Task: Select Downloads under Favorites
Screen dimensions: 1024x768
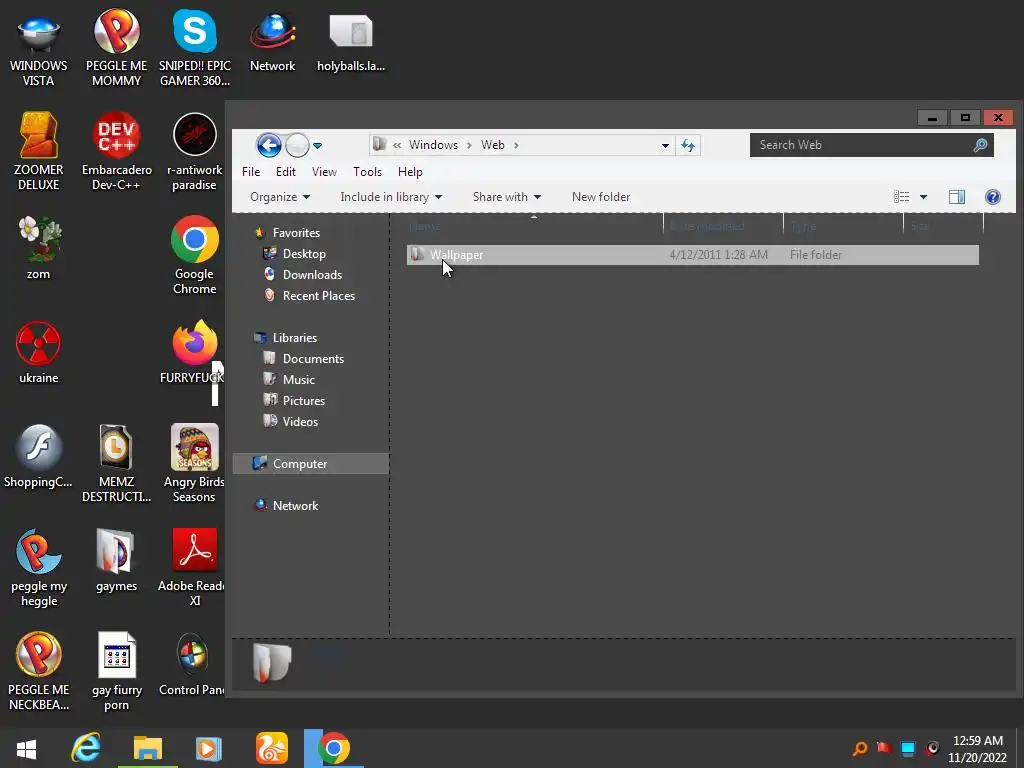Action: pyautogui.click(x=312, y=274)
